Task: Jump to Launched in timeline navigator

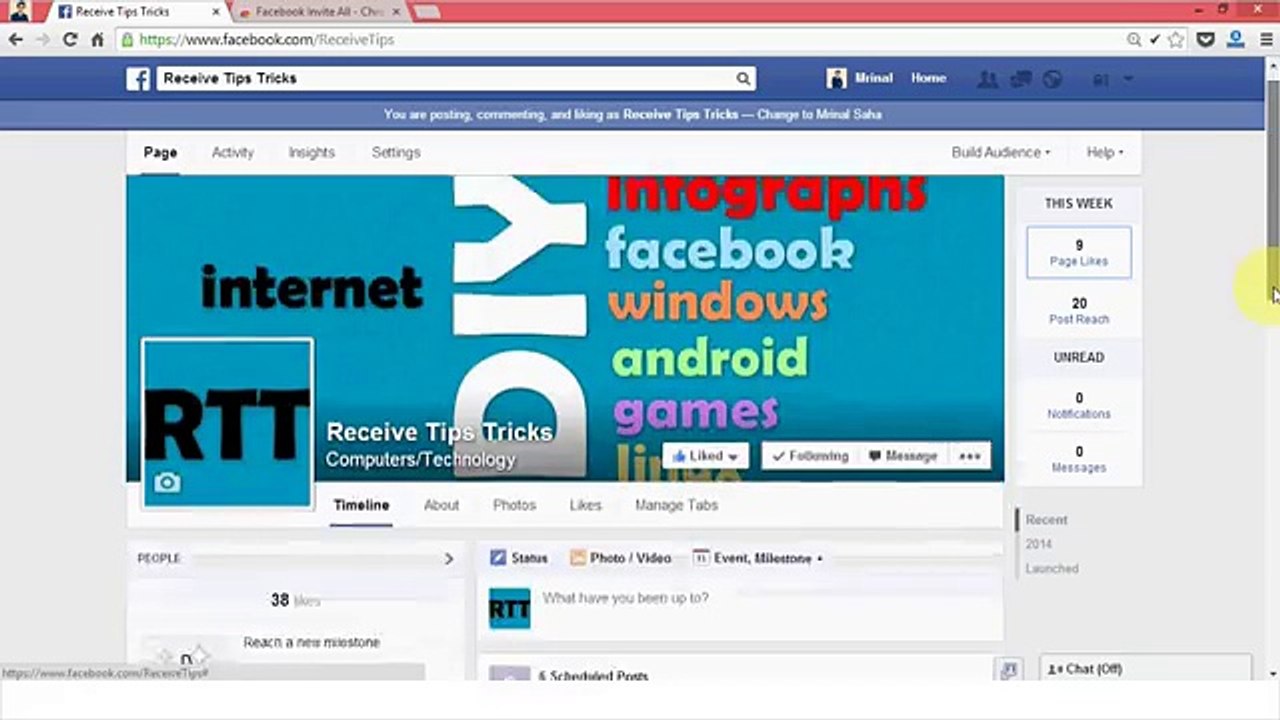Action: (1052, 569)
